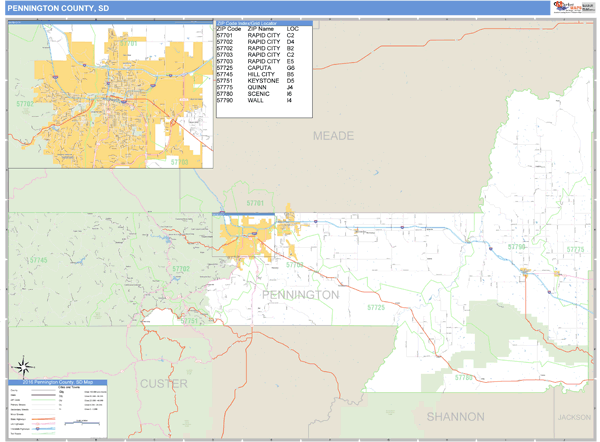600x442 pixels.
Task: Click the MEADE county label
Action: 333,136
